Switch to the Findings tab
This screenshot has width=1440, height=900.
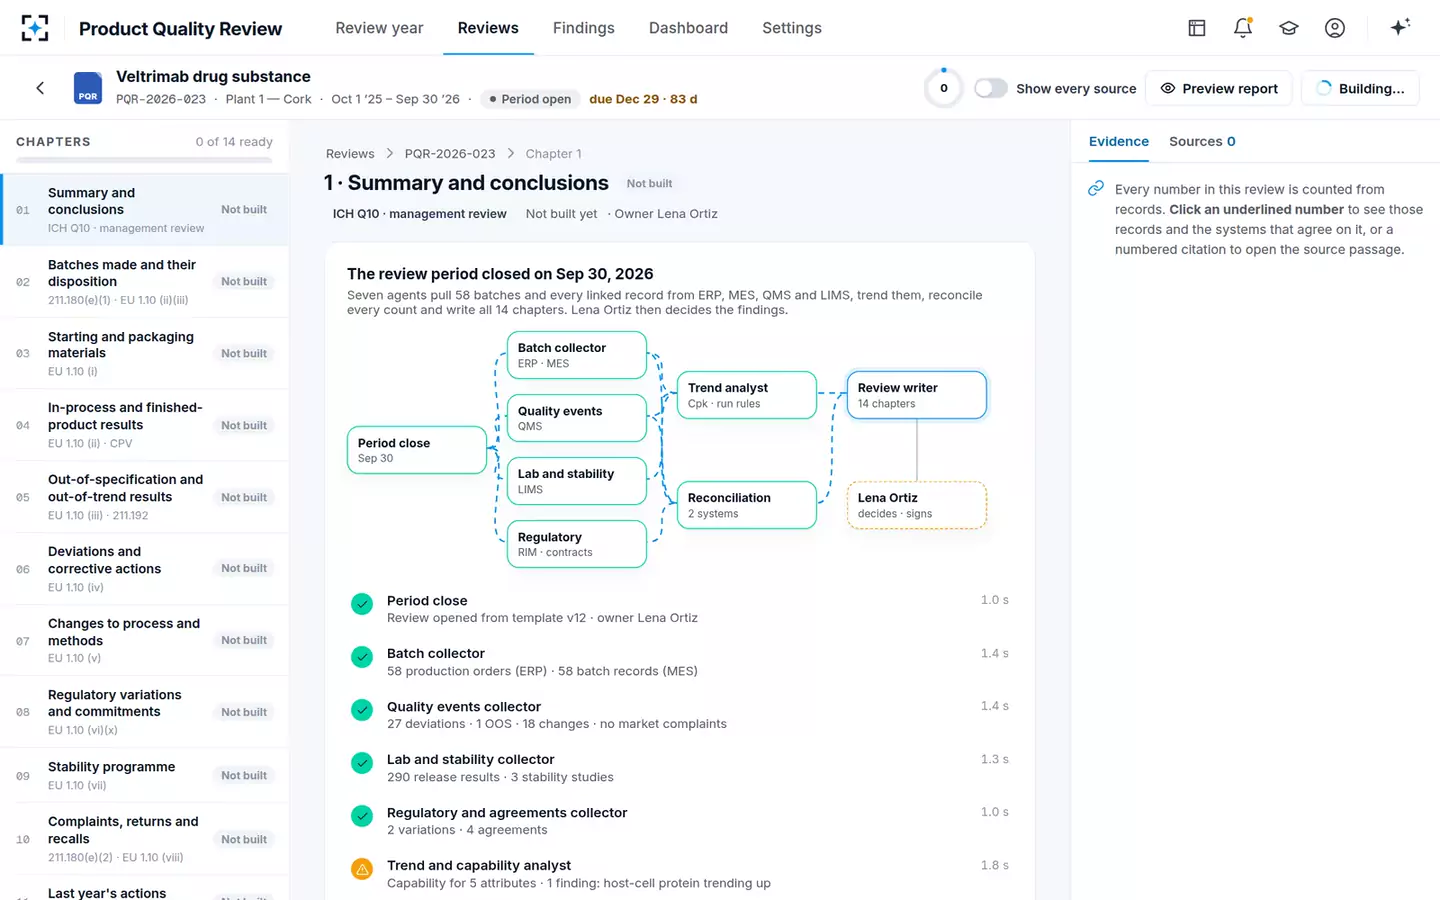pos(584,28)
